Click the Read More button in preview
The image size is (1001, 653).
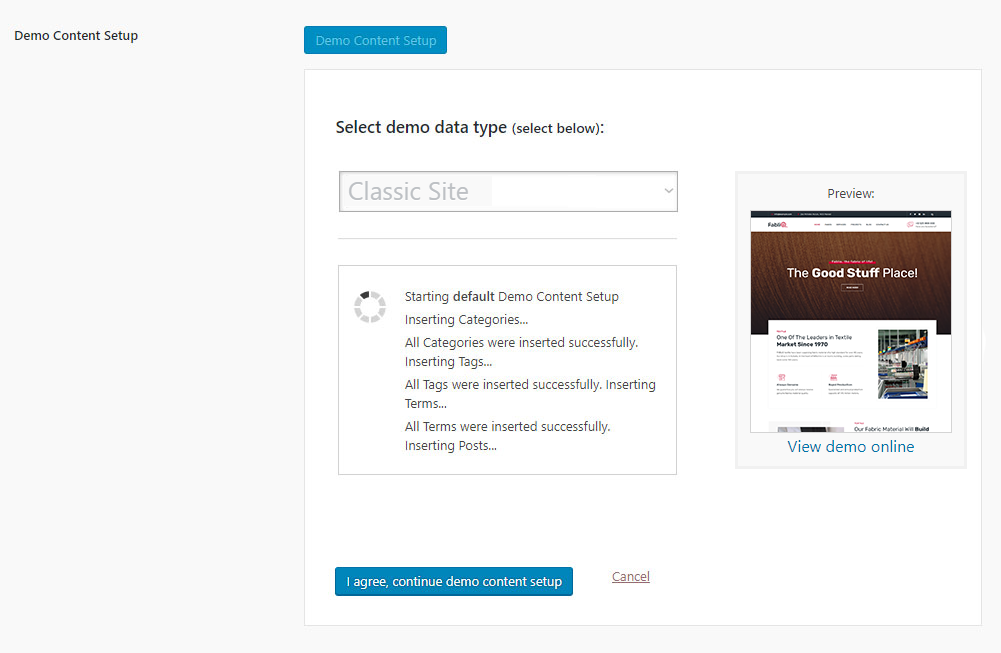pos(851,287)
